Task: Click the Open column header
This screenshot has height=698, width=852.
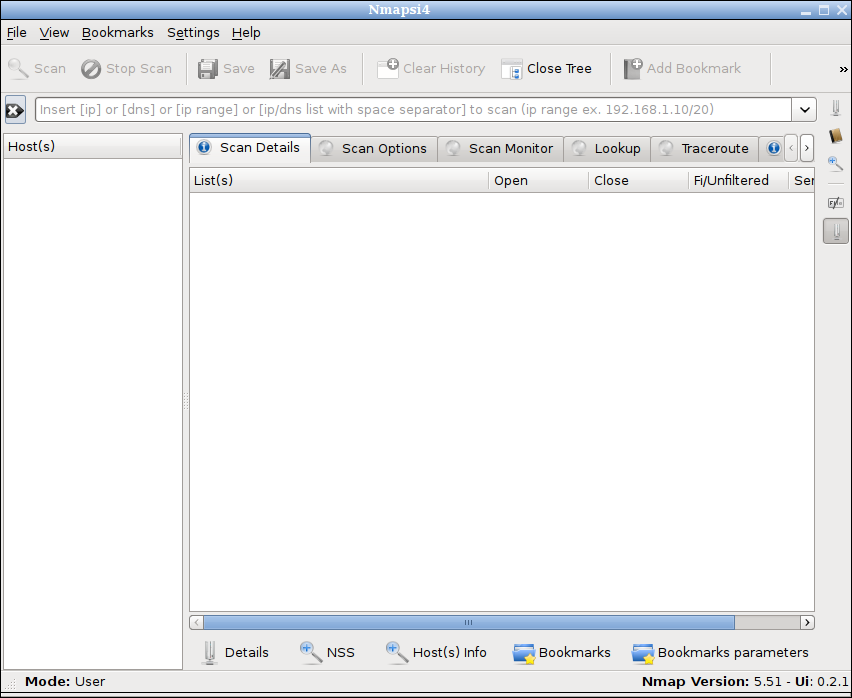Action: click(538, 180)
